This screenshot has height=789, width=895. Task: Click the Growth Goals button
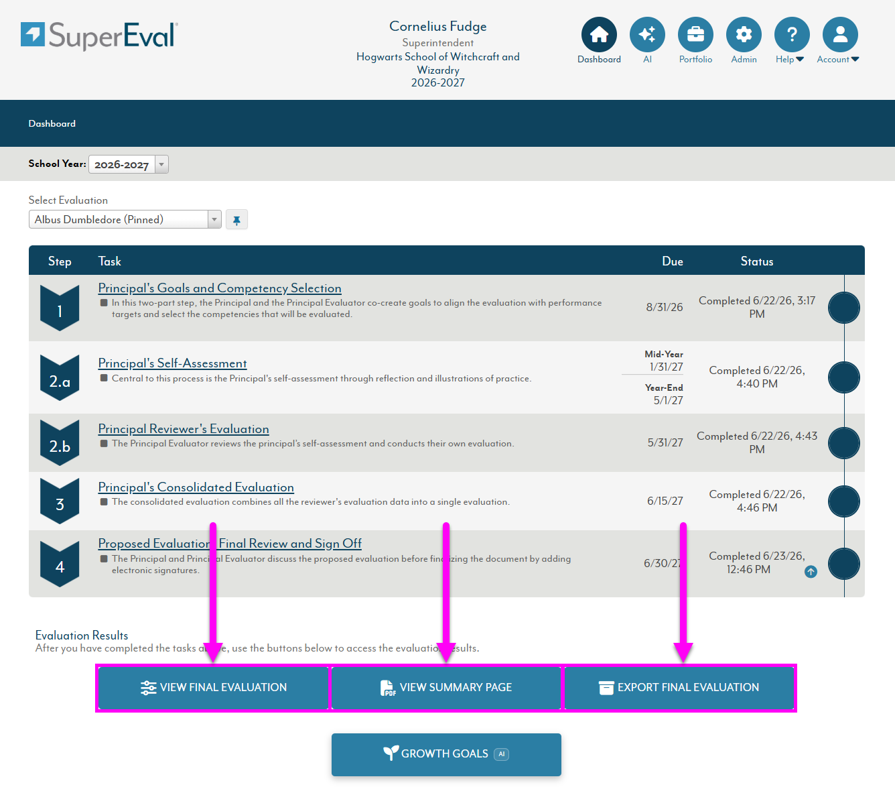click(x=446, y=754)
